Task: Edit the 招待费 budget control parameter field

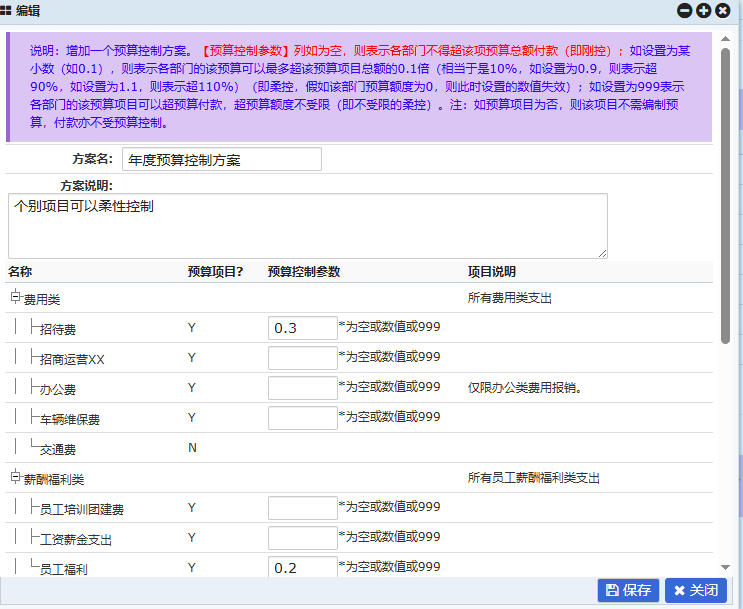Action: 302,328
